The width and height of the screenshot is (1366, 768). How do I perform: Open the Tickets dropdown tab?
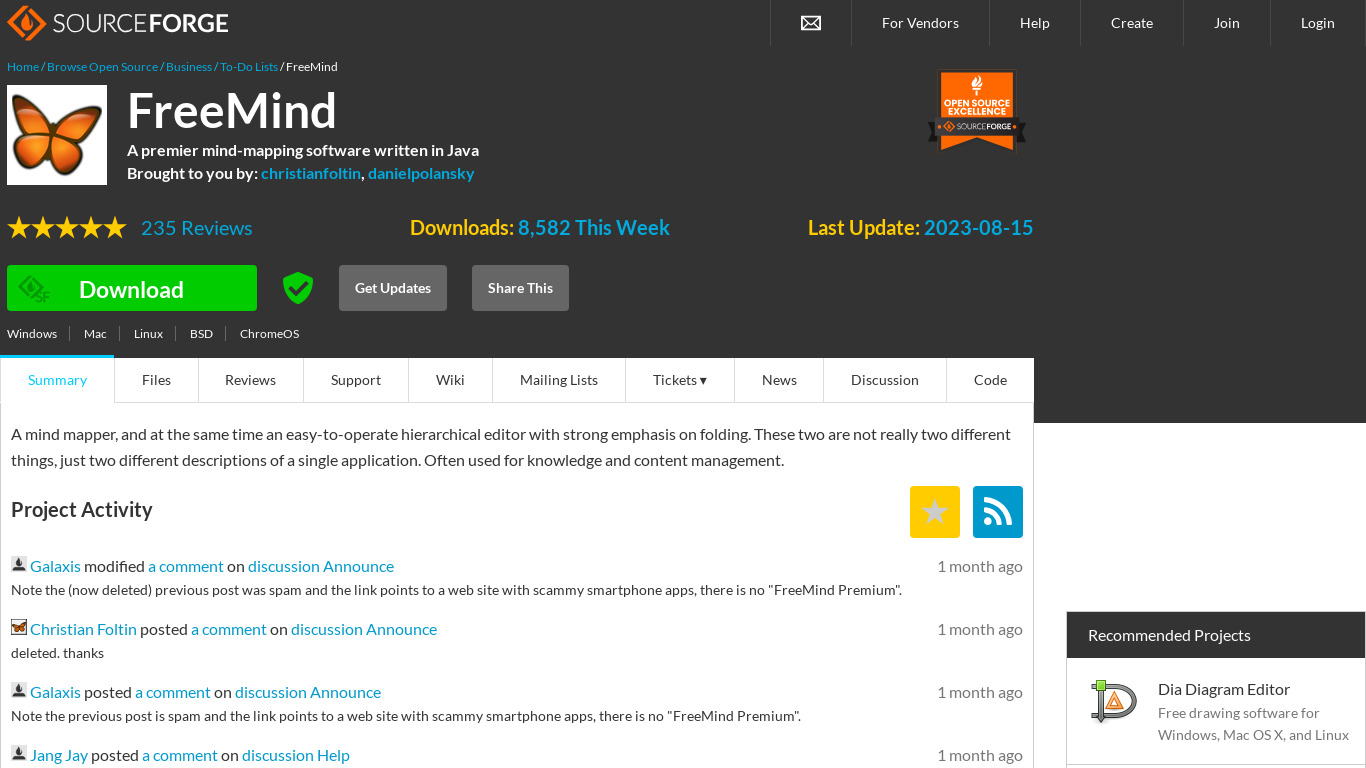point(680,380)
